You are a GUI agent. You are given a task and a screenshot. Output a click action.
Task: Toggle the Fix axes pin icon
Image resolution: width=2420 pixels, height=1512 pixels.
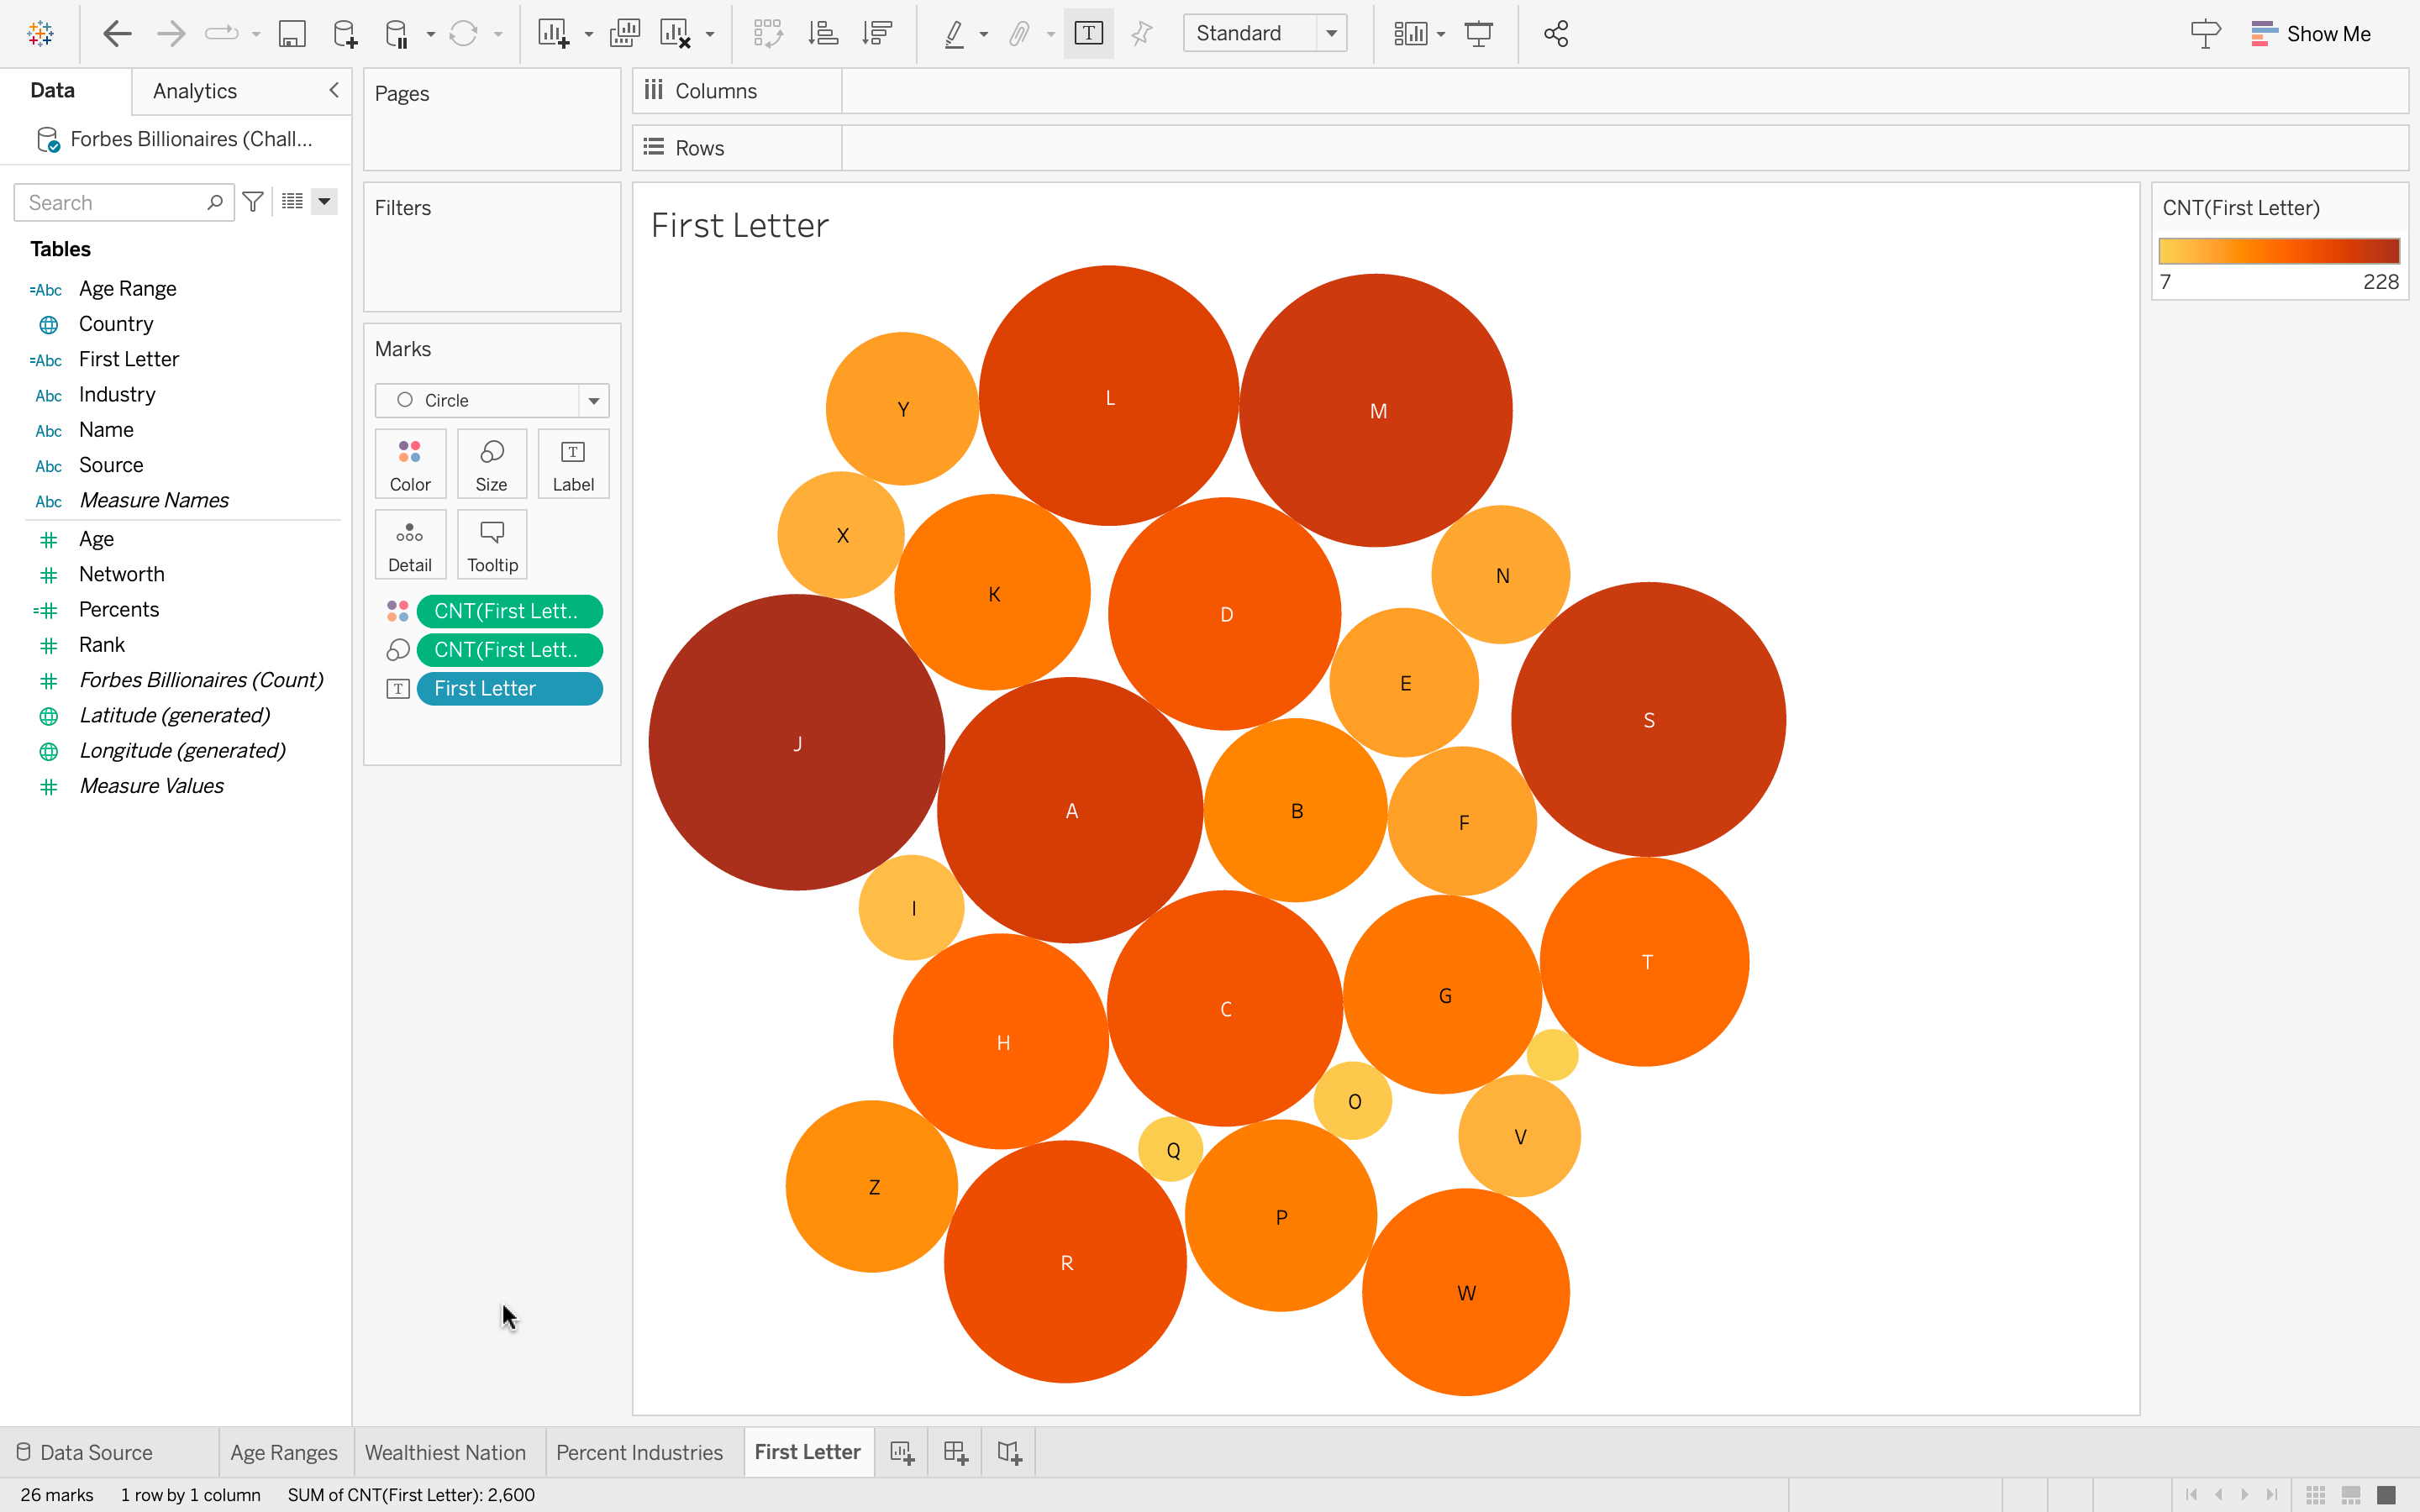pyautogui.click(x=1141, y=34)
